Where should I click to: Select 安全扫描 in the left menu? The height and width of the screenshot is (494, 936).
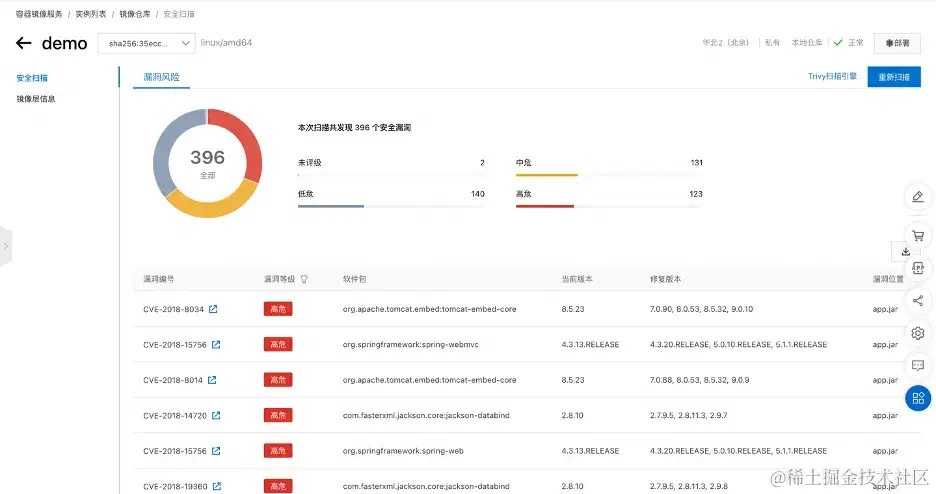click(32, 78)
